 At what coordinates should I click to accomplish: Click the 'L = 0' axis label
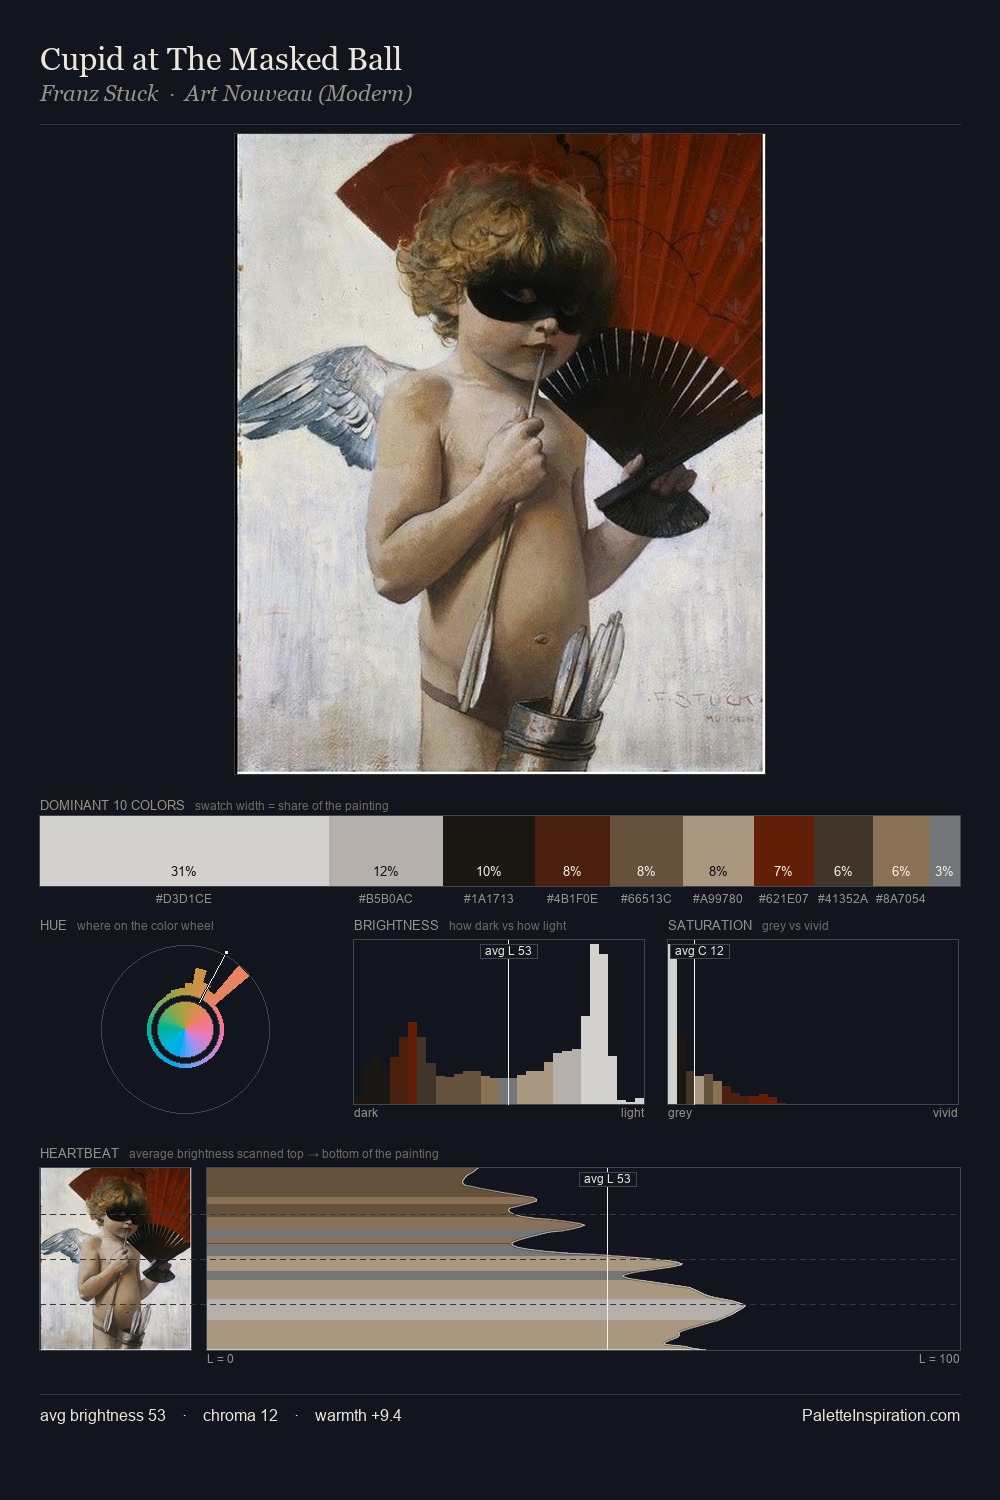220,1359
